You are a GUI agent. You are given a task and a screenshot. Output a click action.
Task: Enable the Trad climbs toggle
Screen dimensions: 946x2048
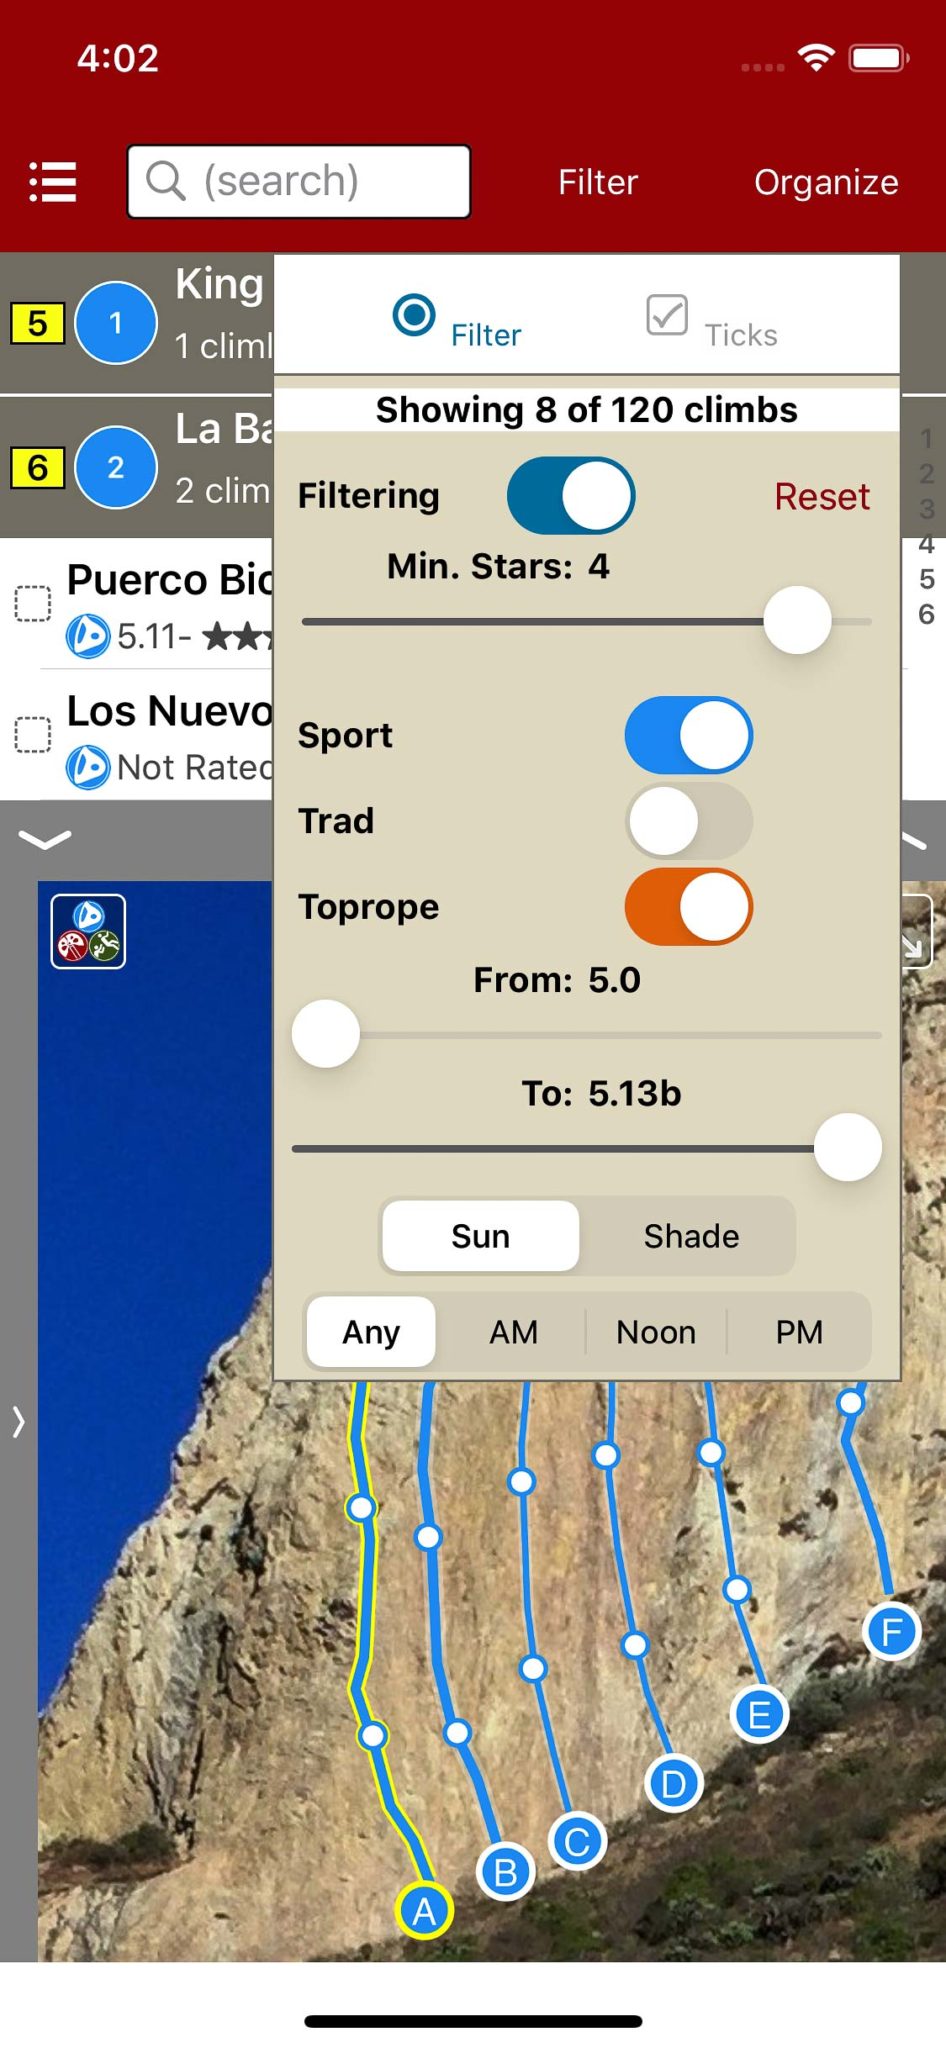tap(688, 821)
